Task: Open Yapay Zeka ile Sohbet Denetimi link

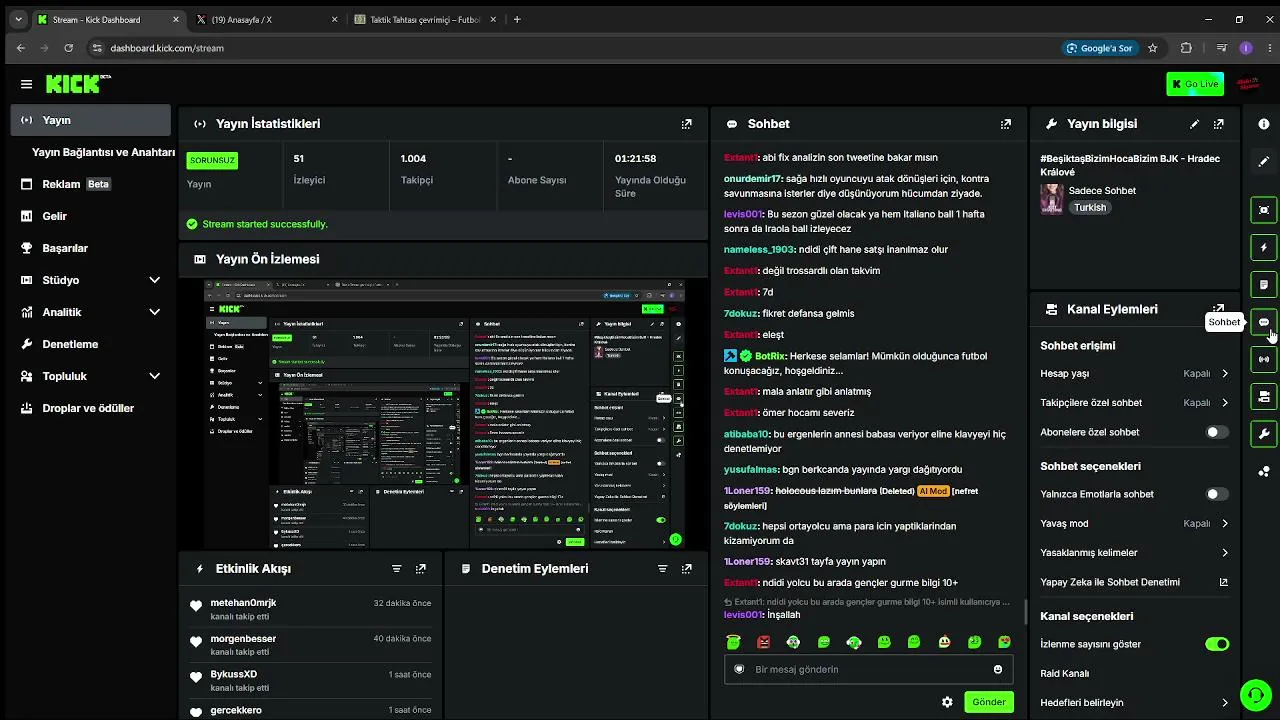Action: point(1134,582)
